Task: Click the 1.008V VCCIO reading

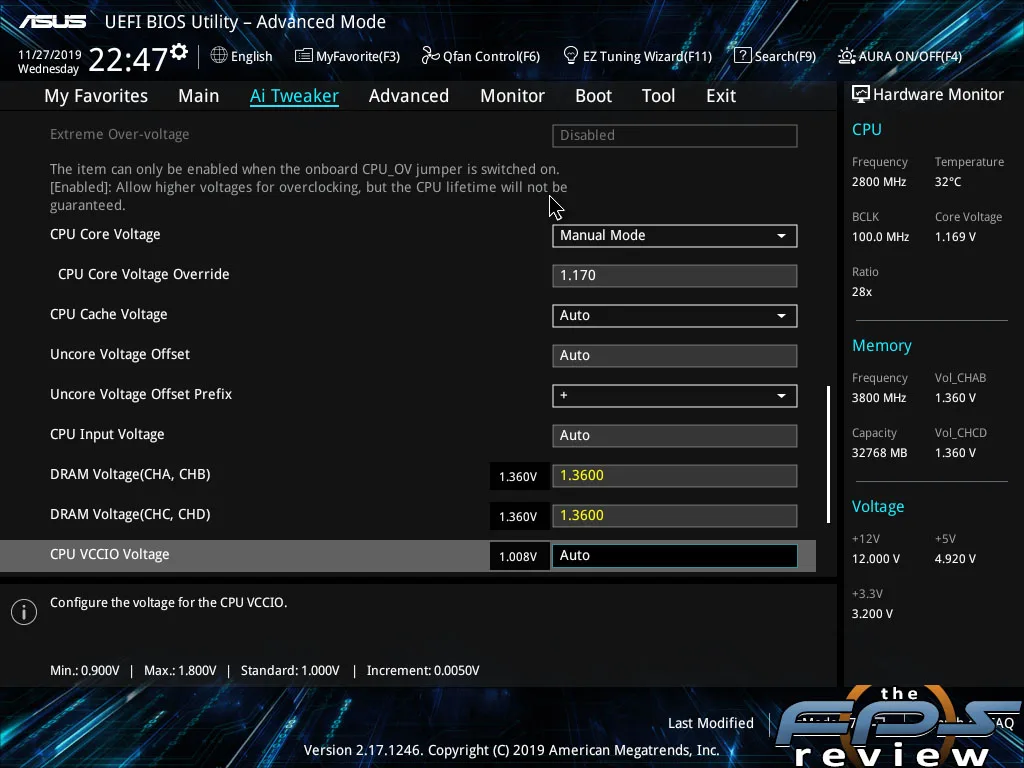Action: pos(518,556)
